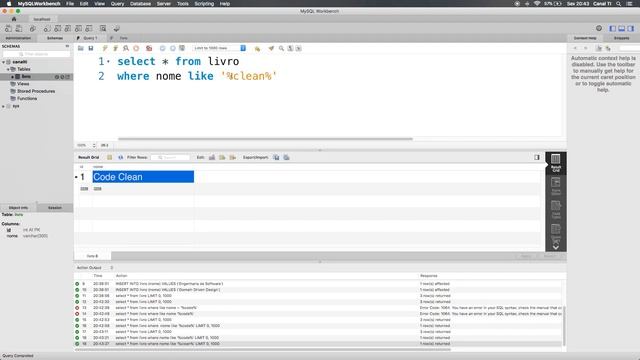Commit the transaction icon
Screen dimensions: 640x360
(162, 49)
